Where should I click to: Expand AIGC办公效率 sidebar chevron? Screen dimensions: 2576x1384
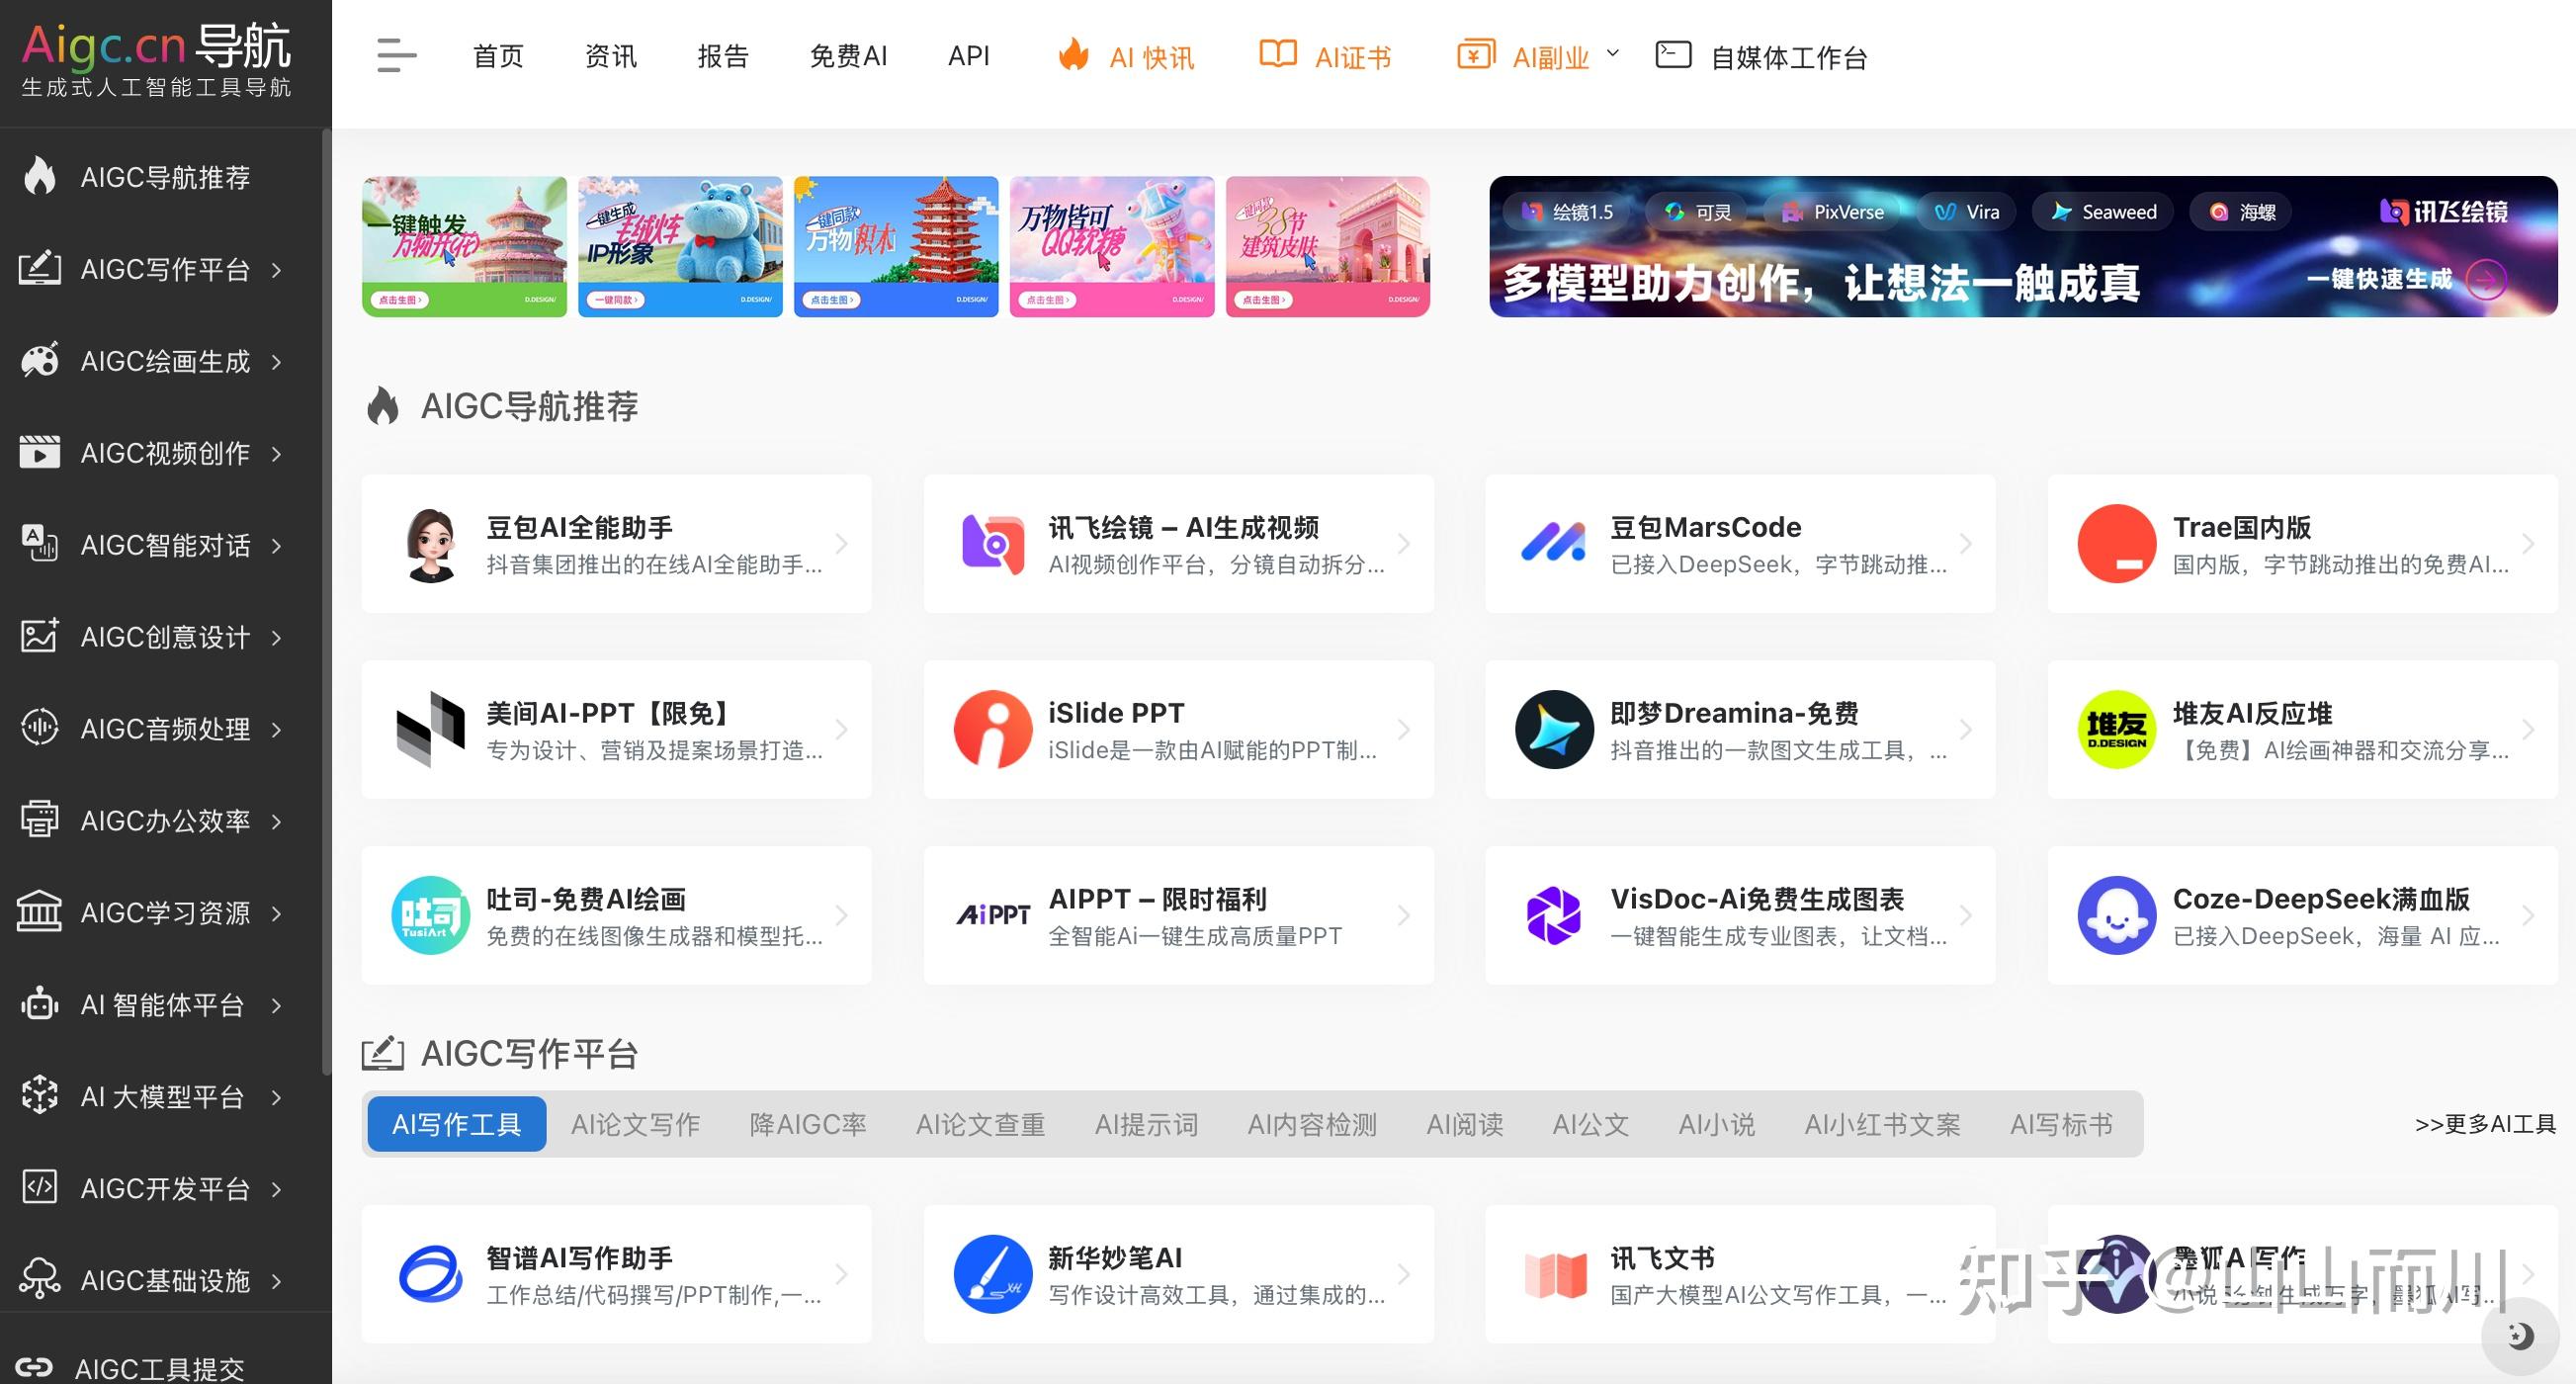pos(277,821)
